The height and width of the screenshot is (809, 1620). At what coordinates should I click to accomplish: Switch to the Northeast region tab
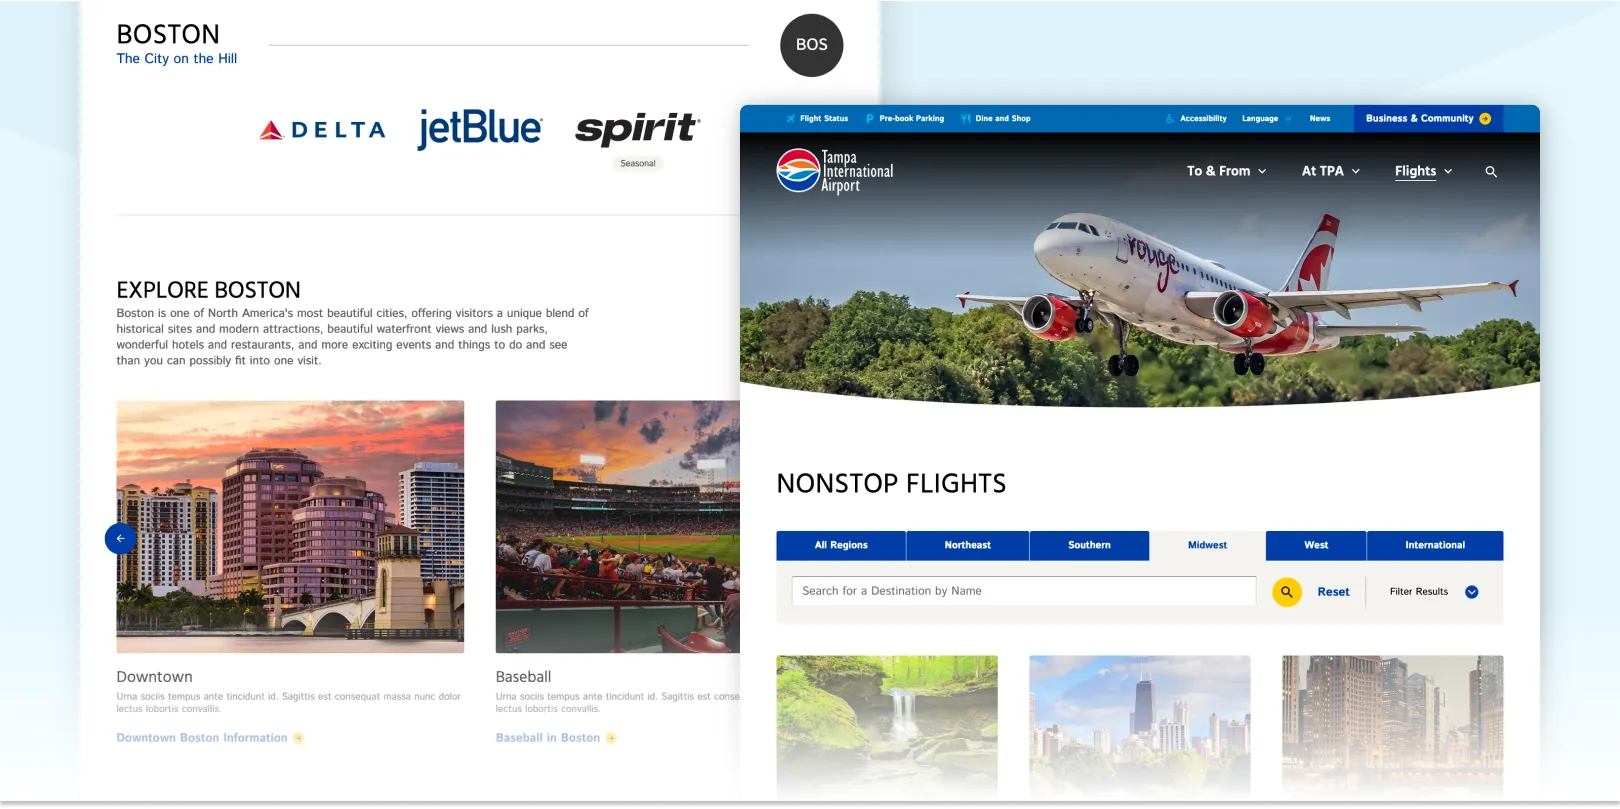click(967, 545)
